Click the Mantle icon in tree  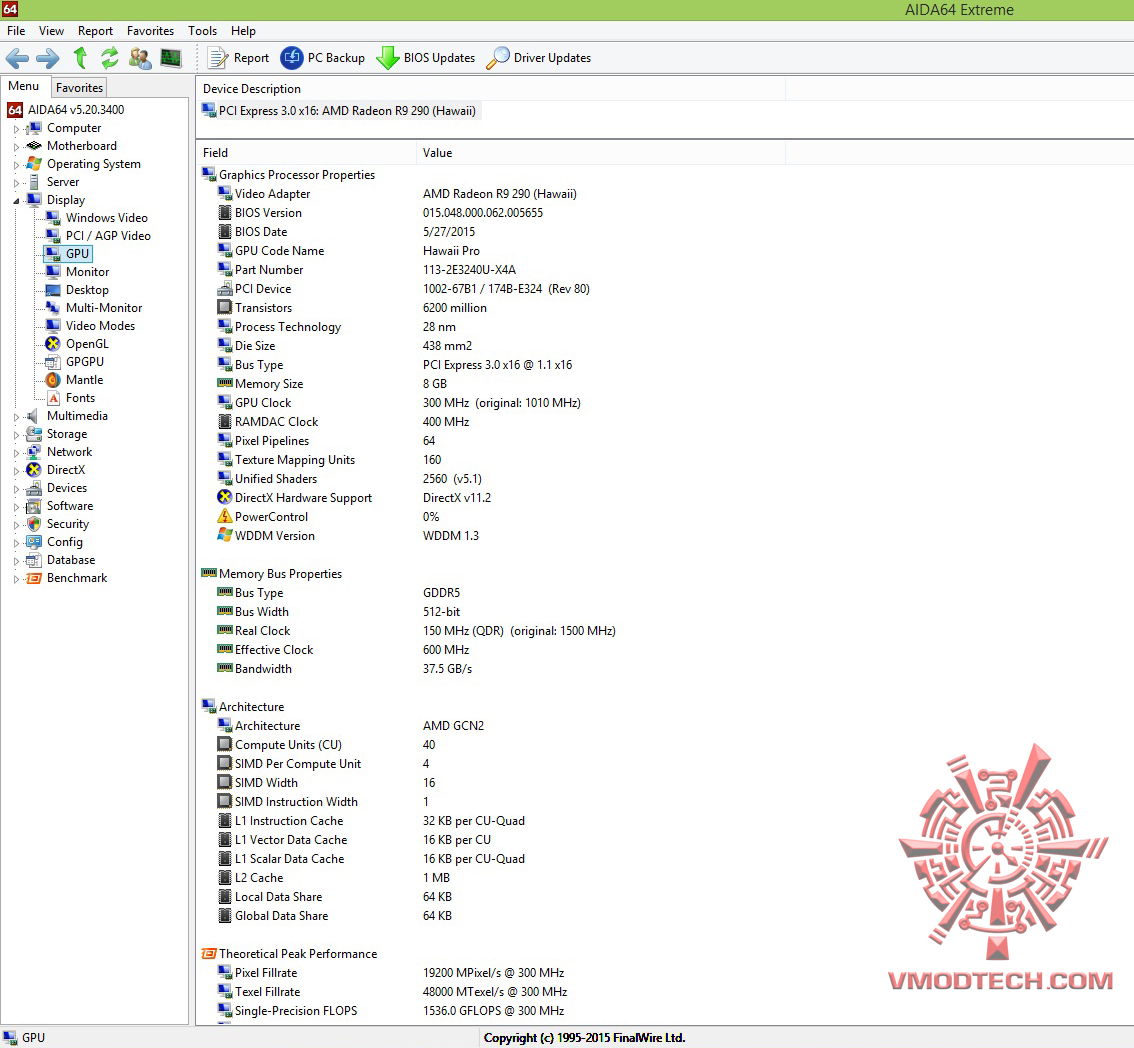click(x=53, y=380)
